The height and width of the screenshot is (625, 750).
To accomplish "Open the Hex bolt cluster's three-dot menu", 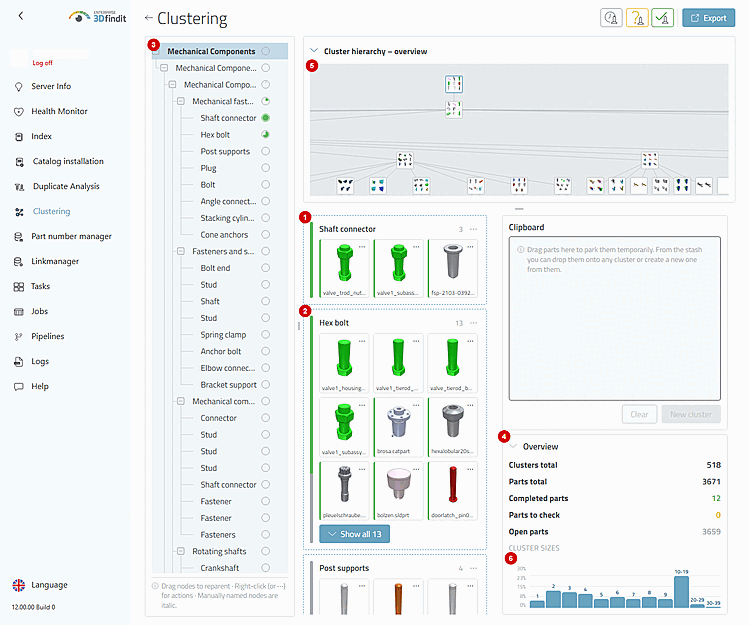I will 474,323.
